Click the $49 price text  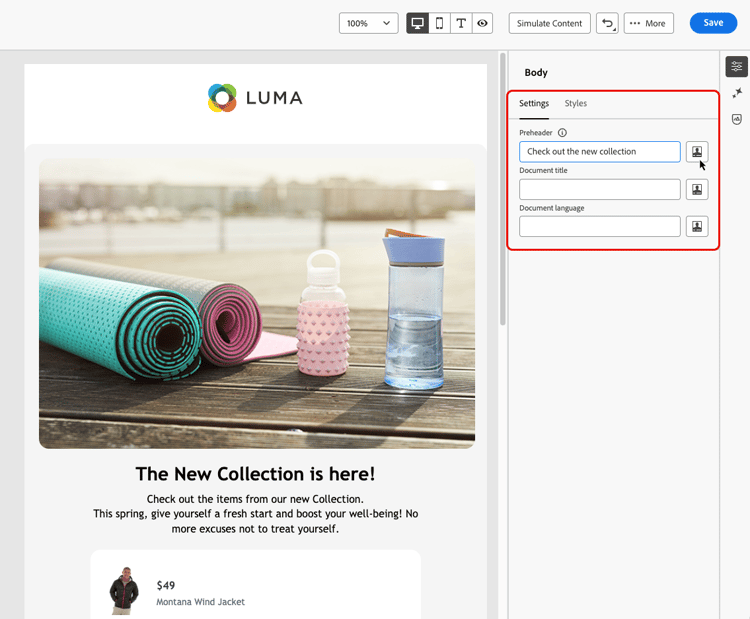pyautogui.click(x=166, y=586)
